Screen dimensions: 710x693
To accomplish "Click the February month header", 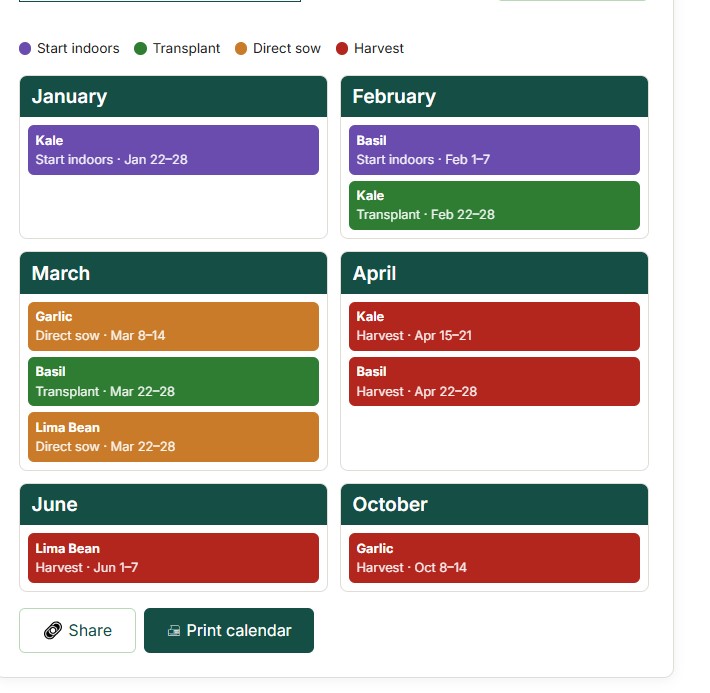I will pyautogui.click(x=494, y=96).
